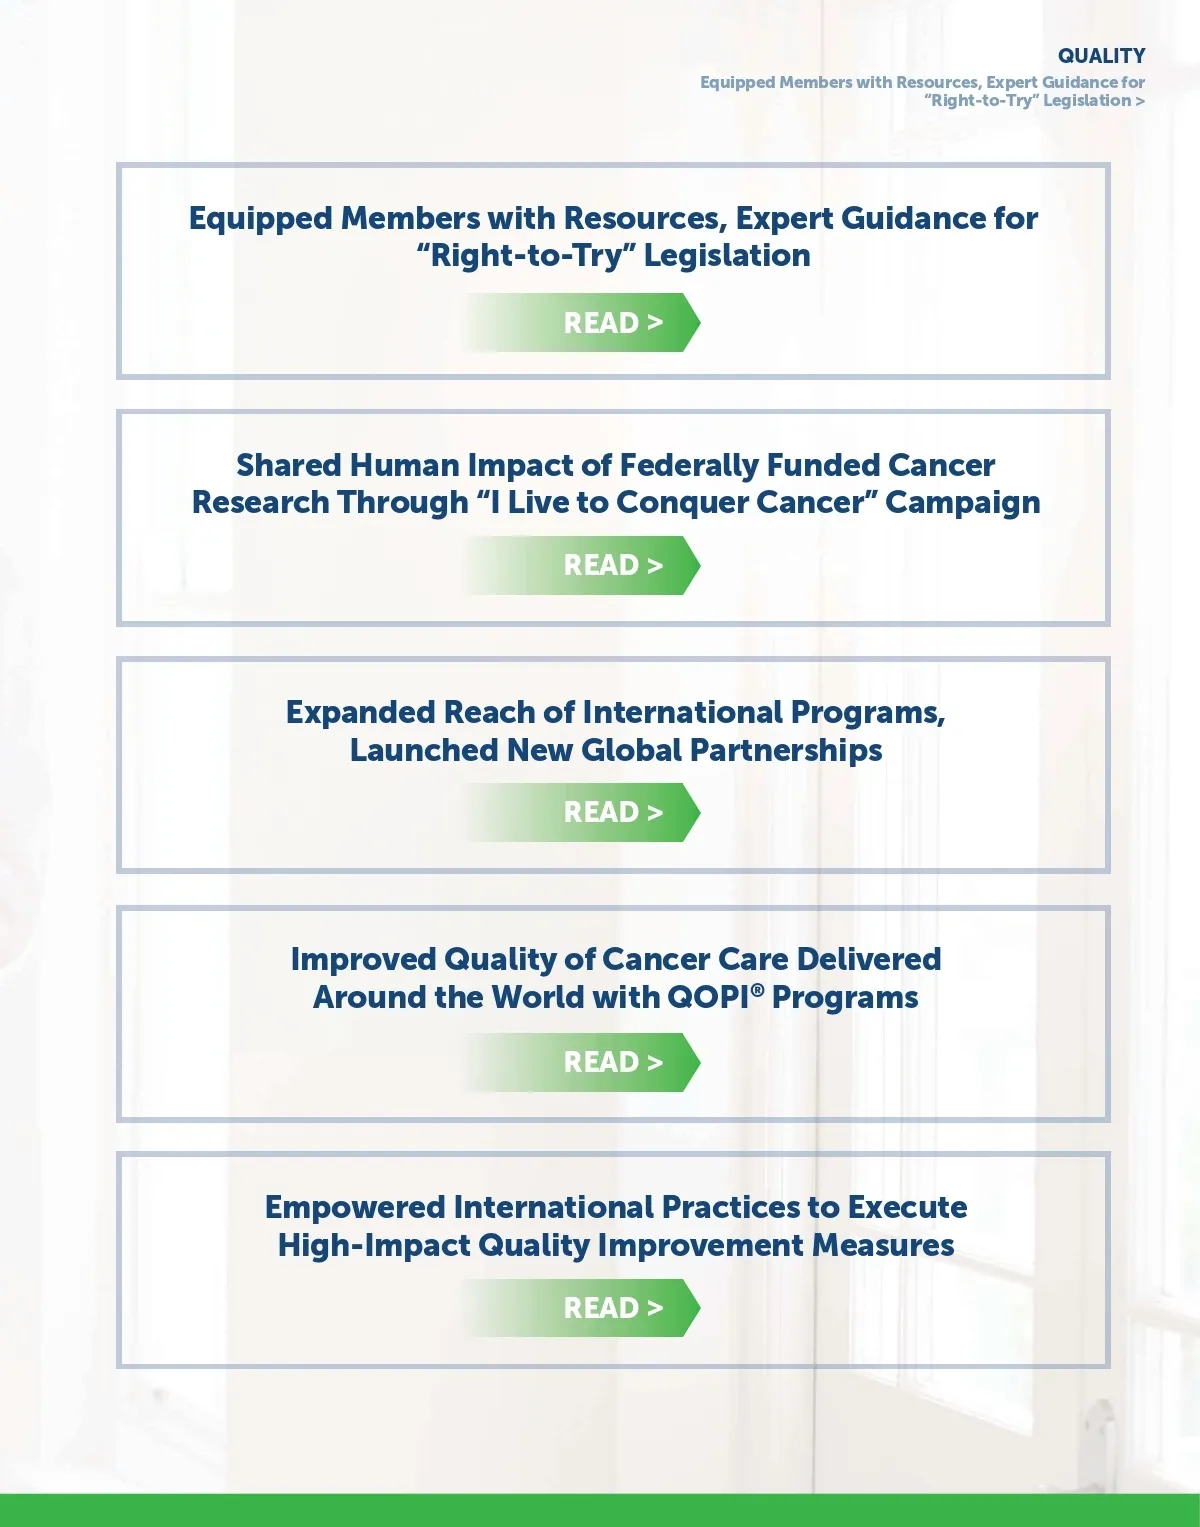
Task: Click the > chevron on the Global Partnerships READ button
Action: coord(655,812)
